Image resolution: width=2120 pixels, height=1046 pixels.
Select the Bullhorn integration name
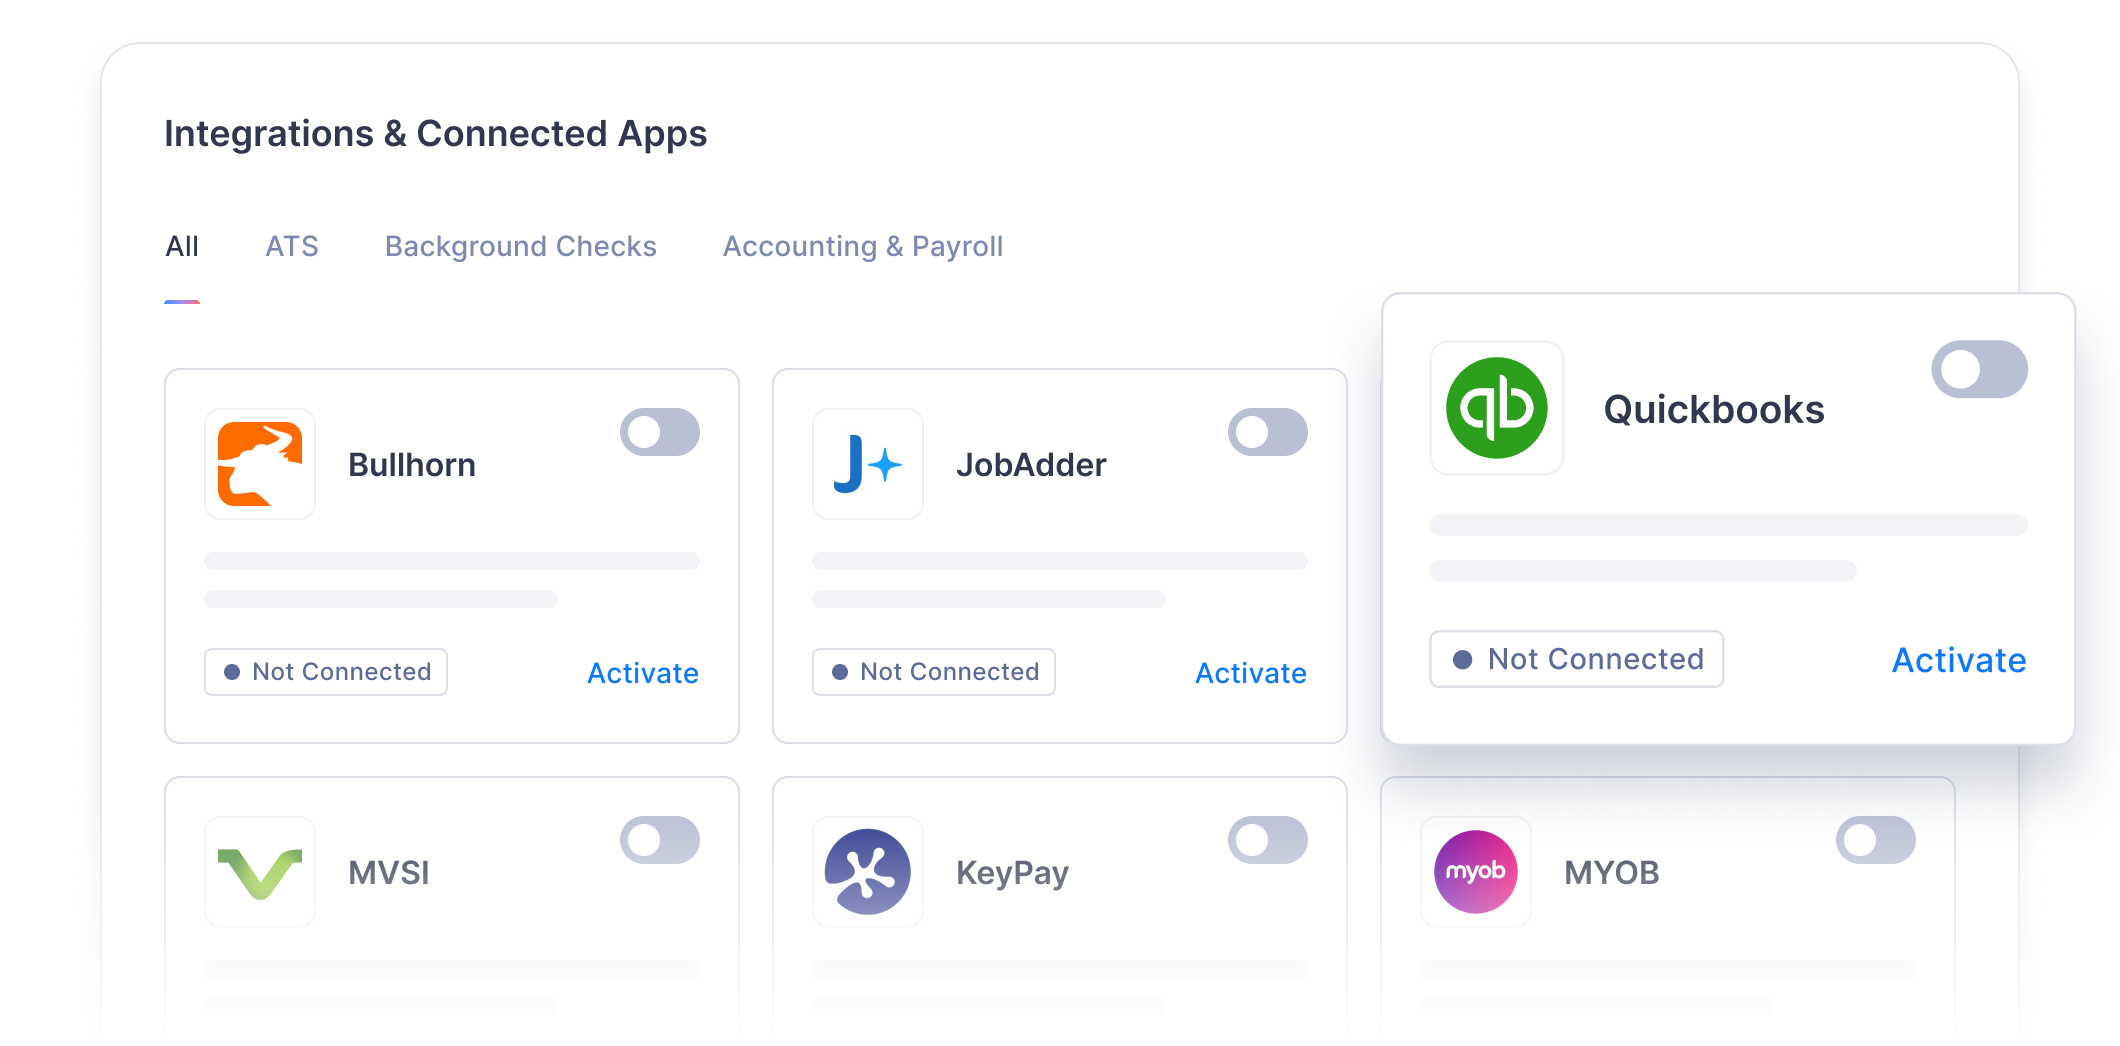coord(412,464)
